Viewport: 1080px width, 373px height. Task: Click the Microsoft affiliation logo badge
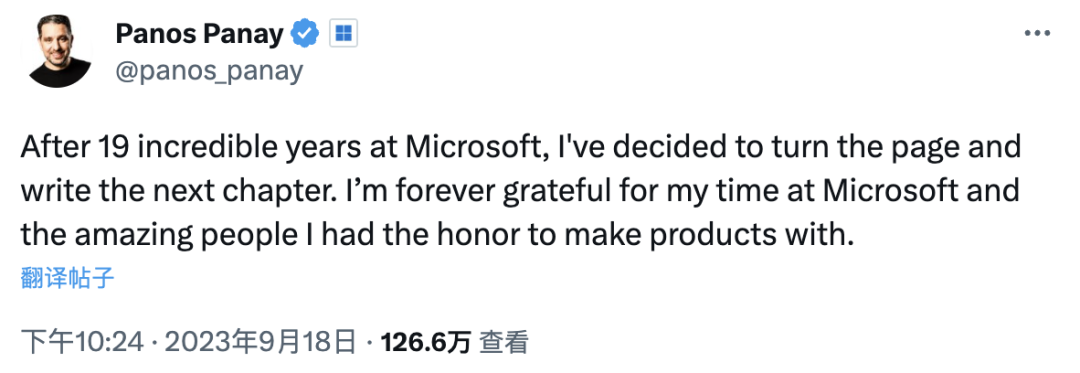coord(343,33)
